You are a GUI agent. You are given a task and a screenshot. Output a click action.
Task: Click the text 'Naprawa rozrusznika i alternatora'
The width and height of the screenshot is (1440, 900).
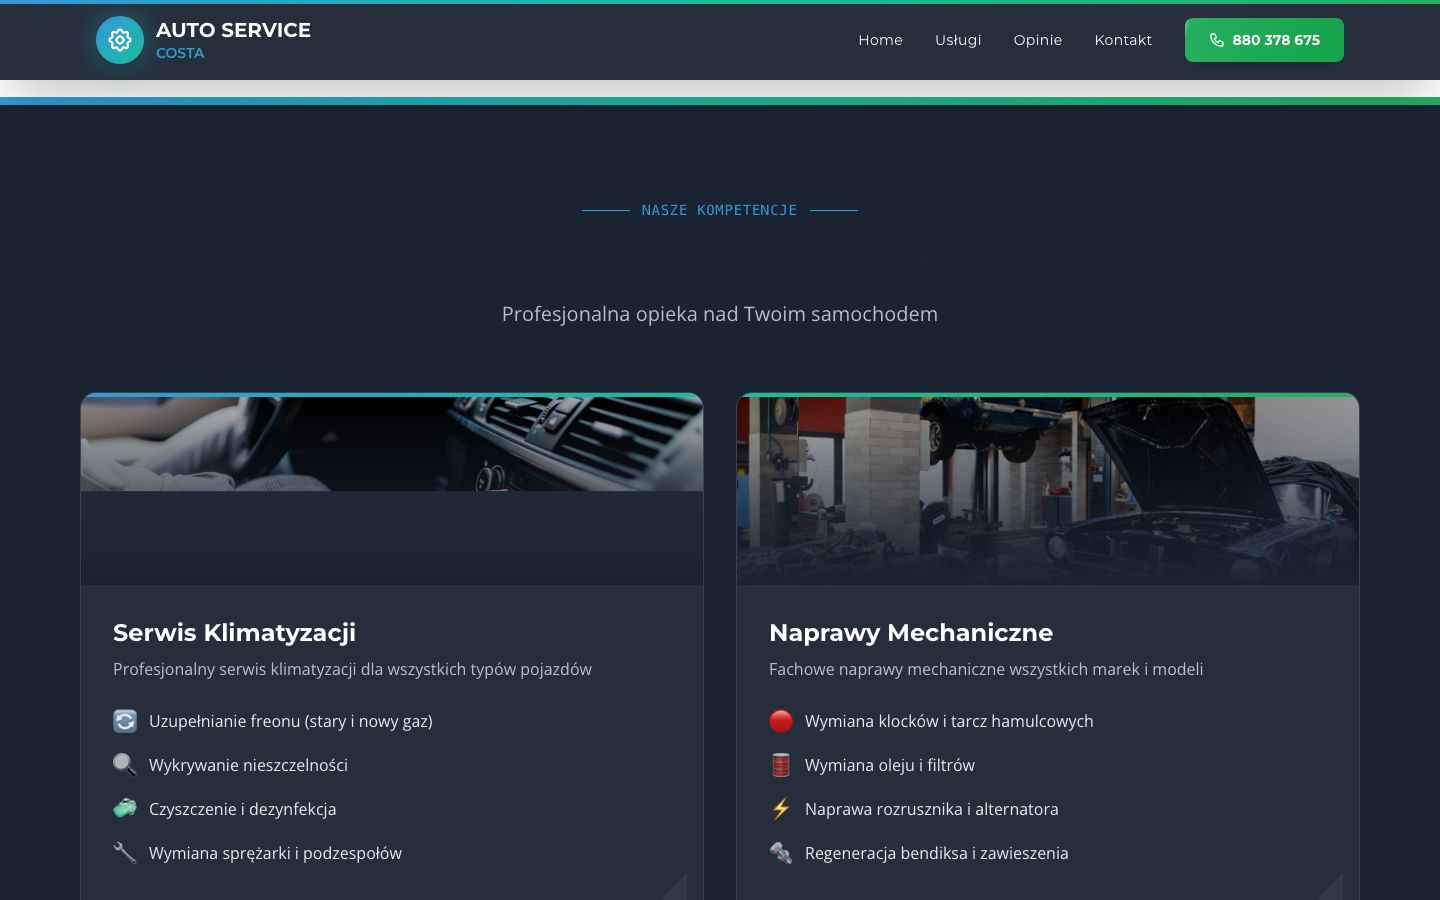click(x=932, y=809)
